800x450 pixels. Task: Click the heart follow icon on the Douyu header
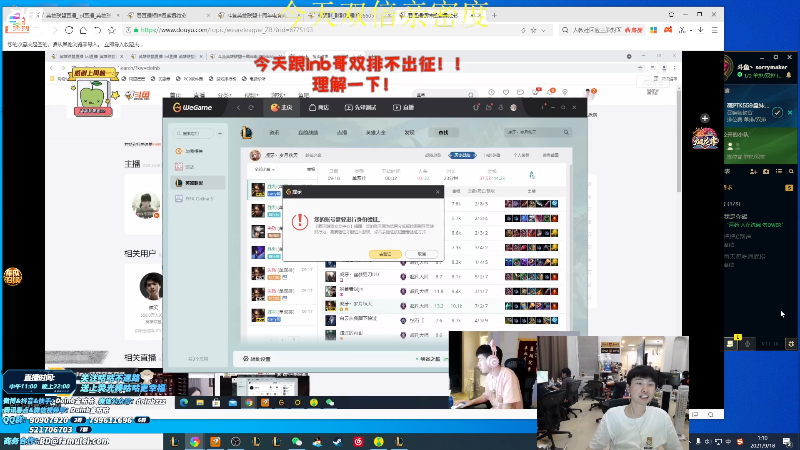pyautogui.click(x=506, y=92)
